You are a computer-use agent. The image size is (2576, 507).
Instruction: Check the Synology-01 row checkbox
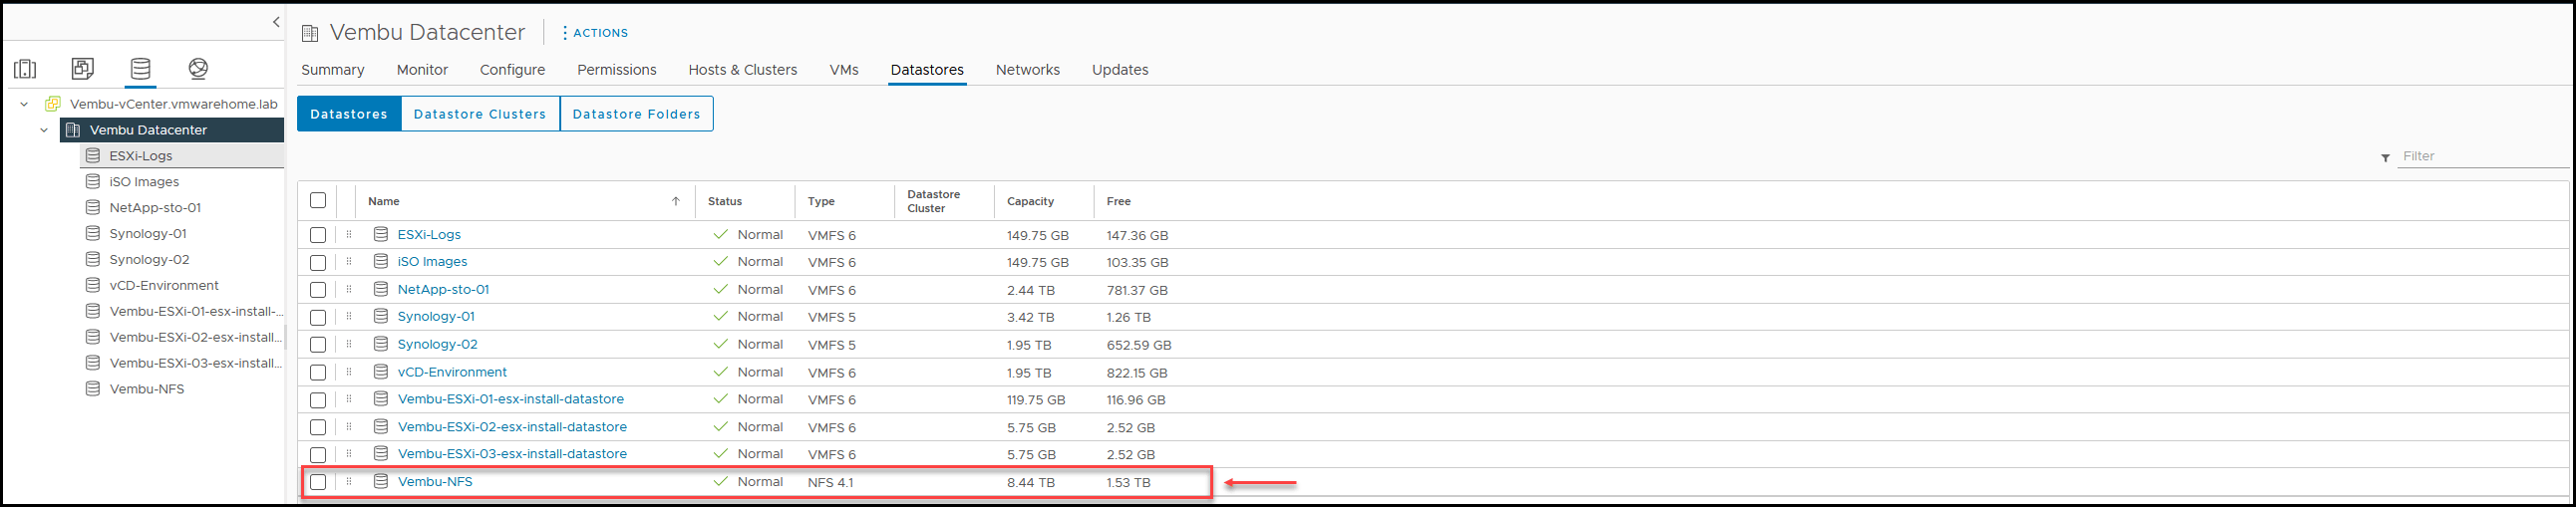pyautogui.click(x=318, y=317)
